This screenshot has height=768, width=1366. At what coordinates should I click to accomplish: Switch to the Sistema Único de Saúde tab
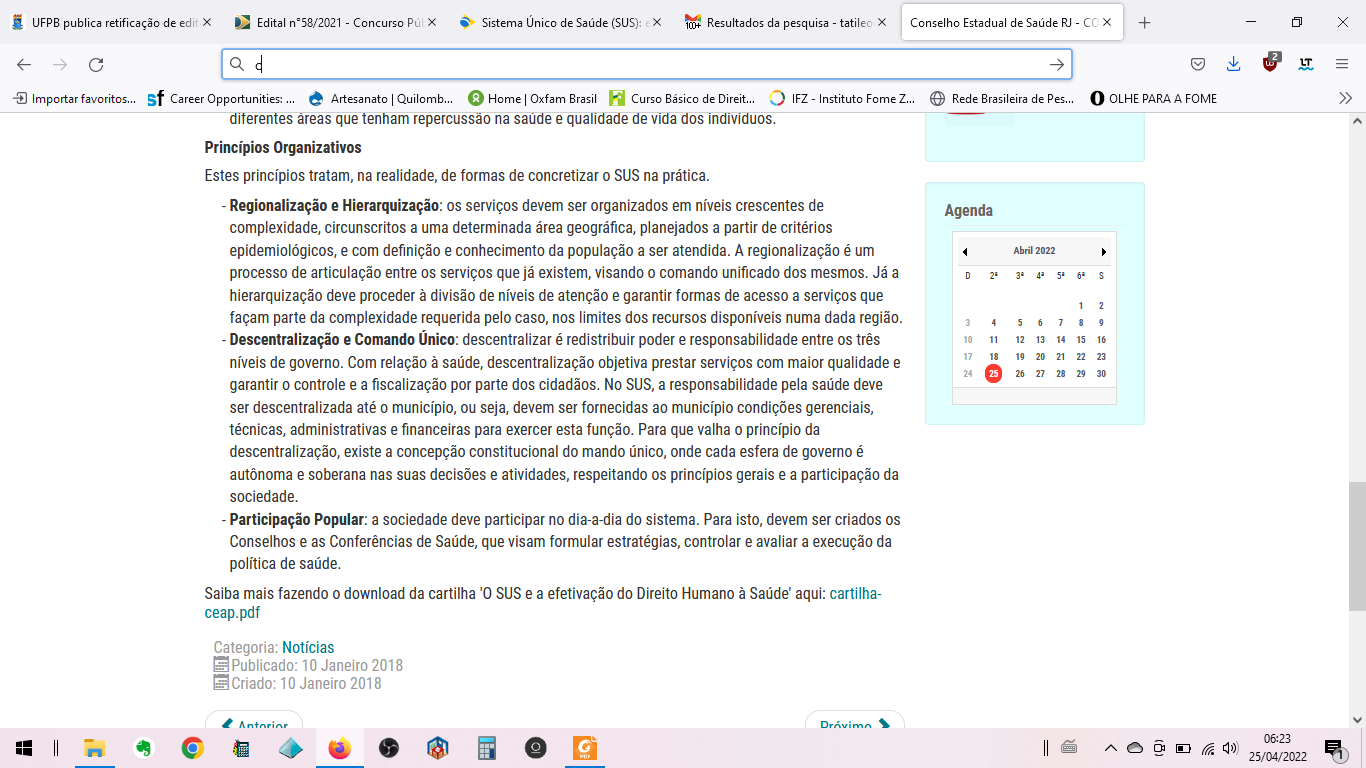tap(560, 23)
